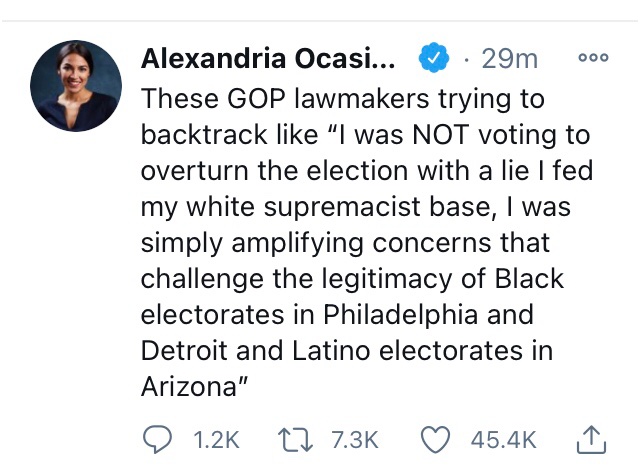View the 45.4K likes count
The width and height of the screenshot is (640, 469).
503,440
